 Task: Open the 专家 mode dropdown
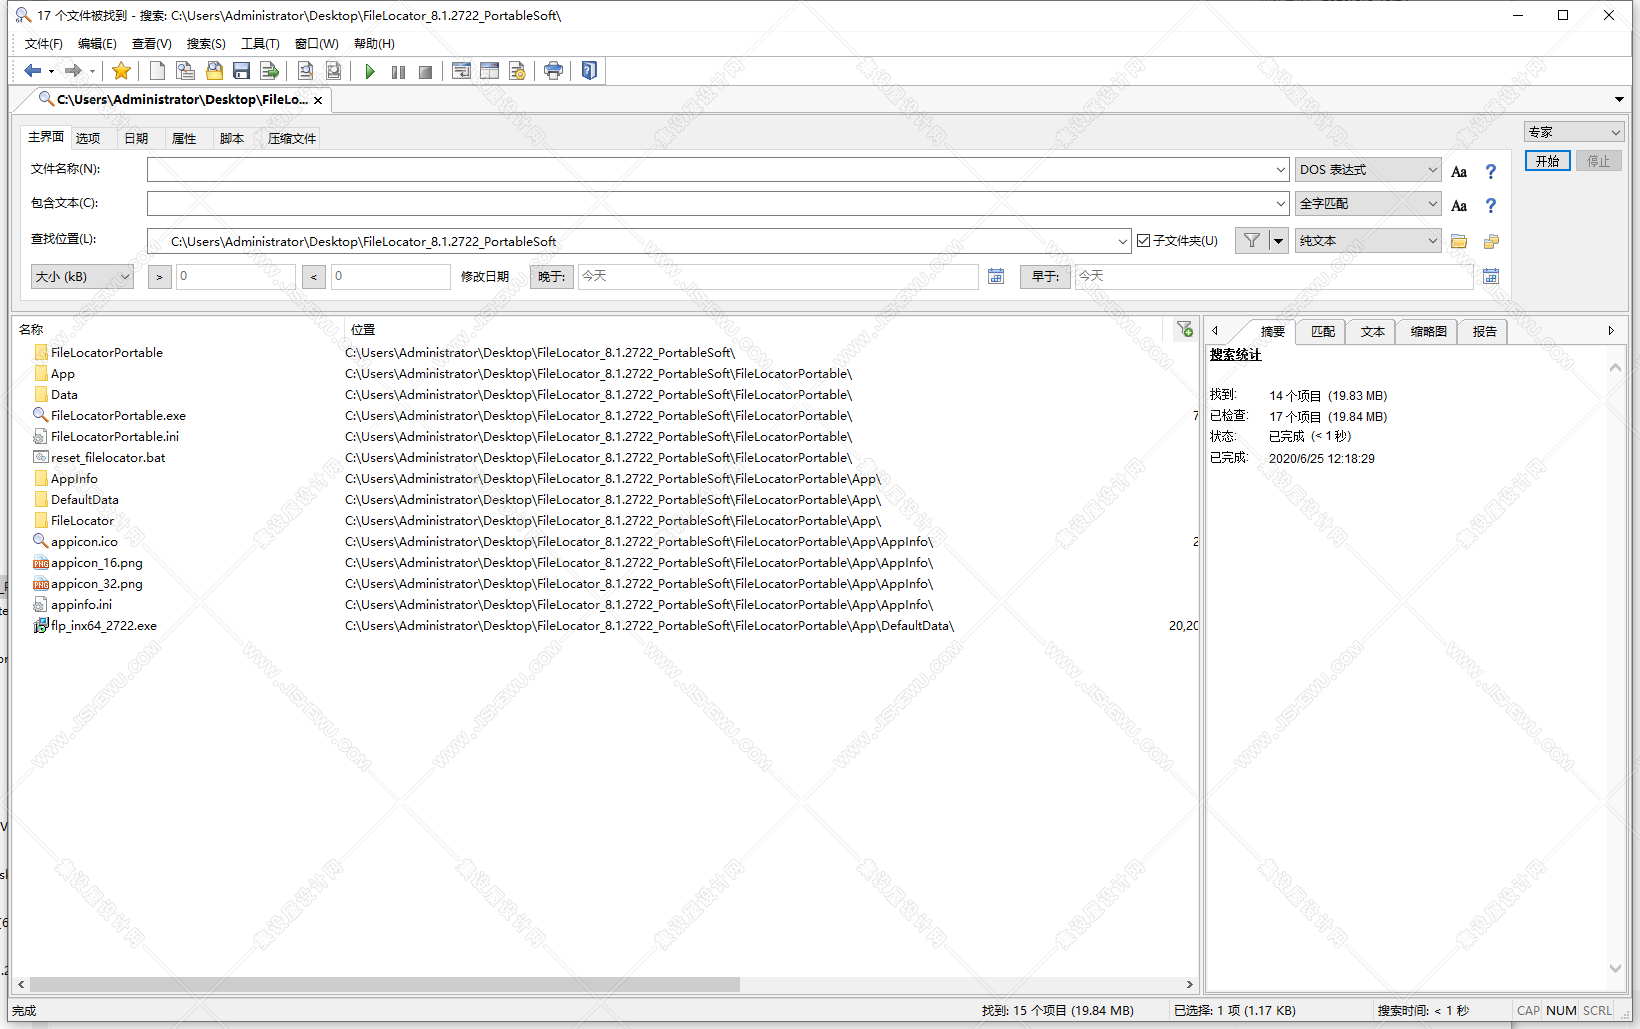click(x=1574, y=132)
